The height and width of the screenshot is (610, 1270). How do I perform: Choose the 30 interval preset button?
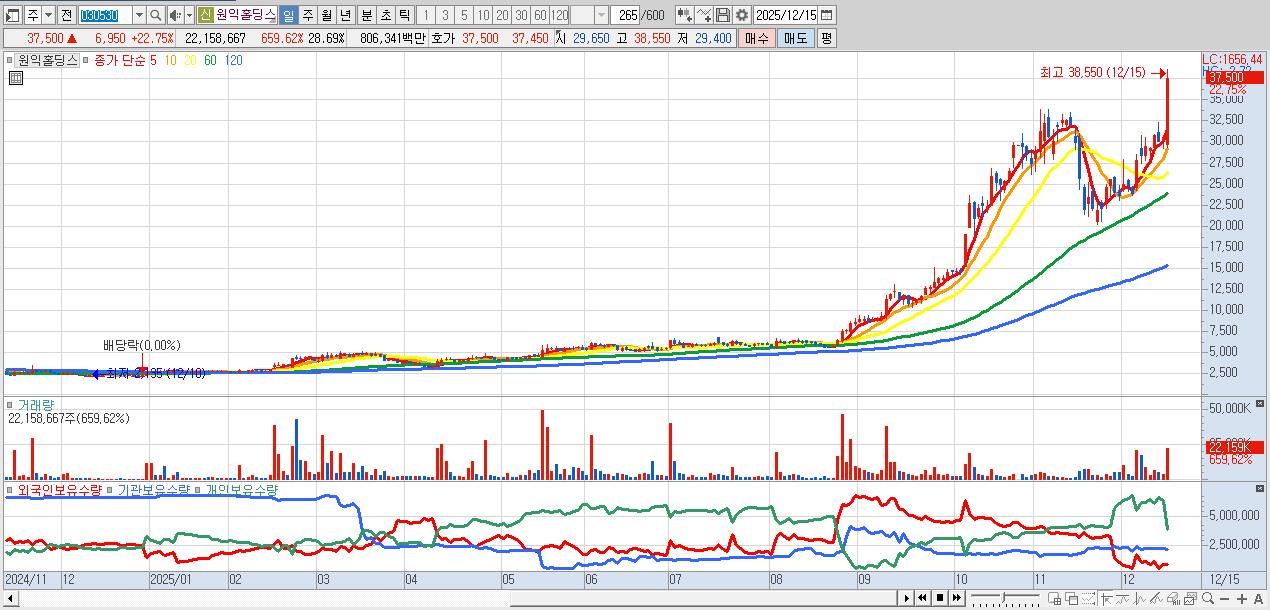(522, 15)
